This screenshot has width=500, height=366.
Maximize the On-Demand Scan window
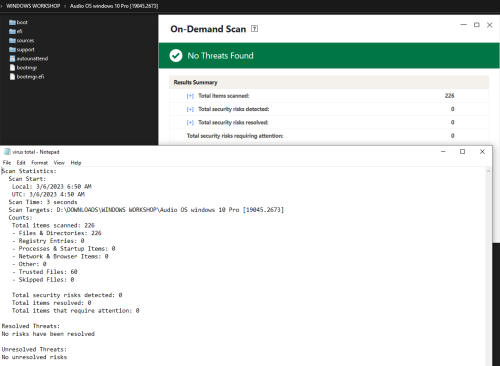pos(477,25)
